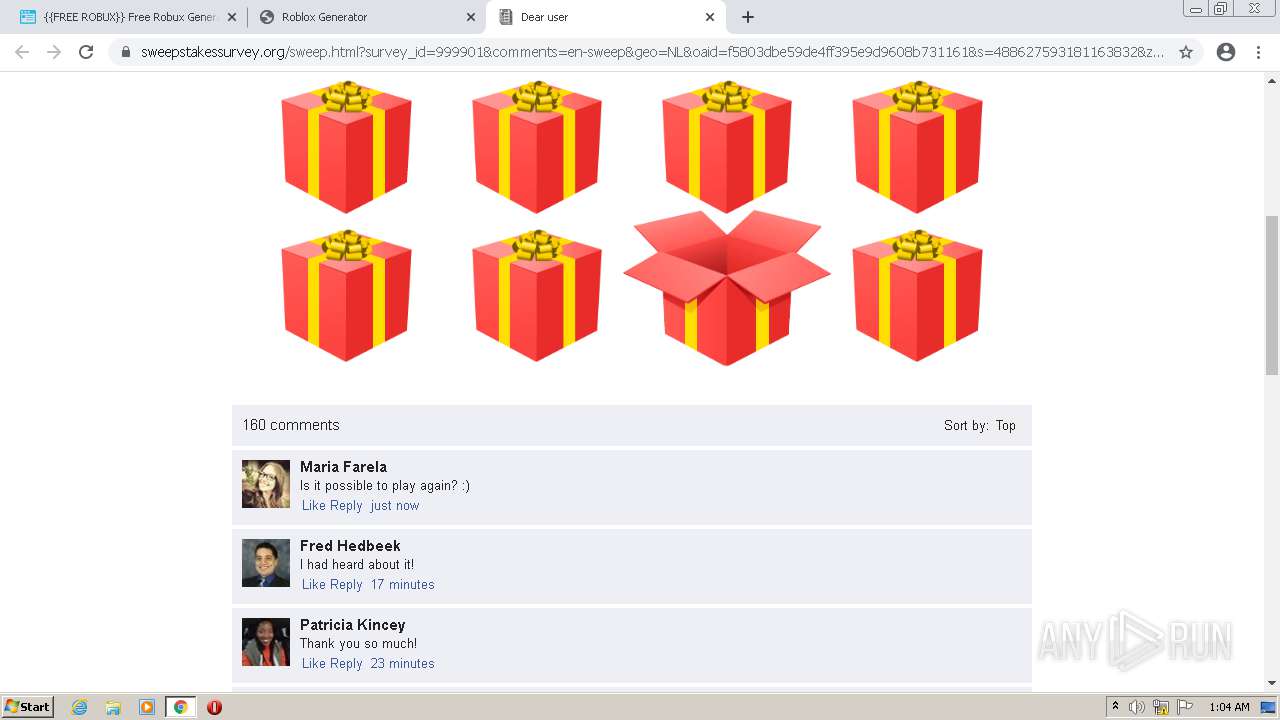This screenshot has width=1280, height=720.
Task: Open Maria Farela's profile picture
Action: 266,484
